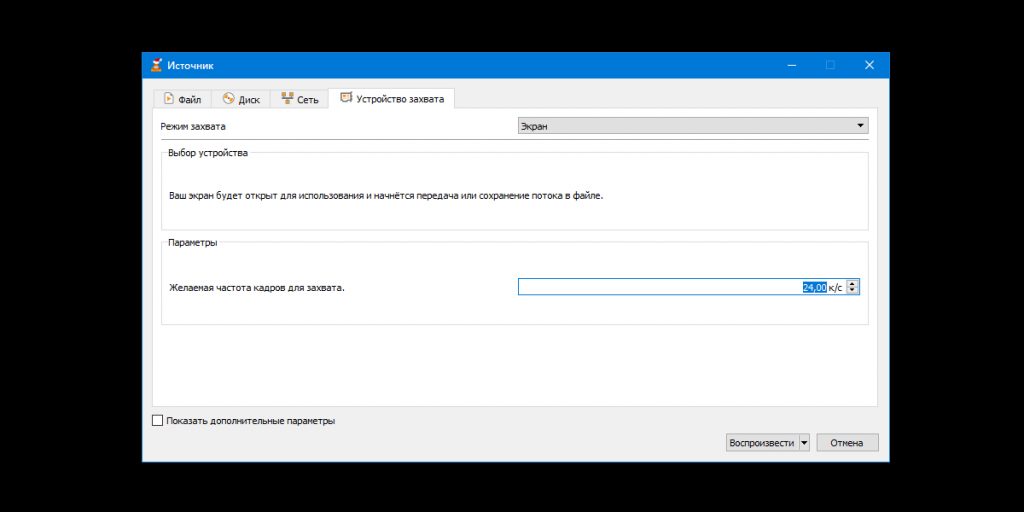Click the Отмена button

click(847, 443)
